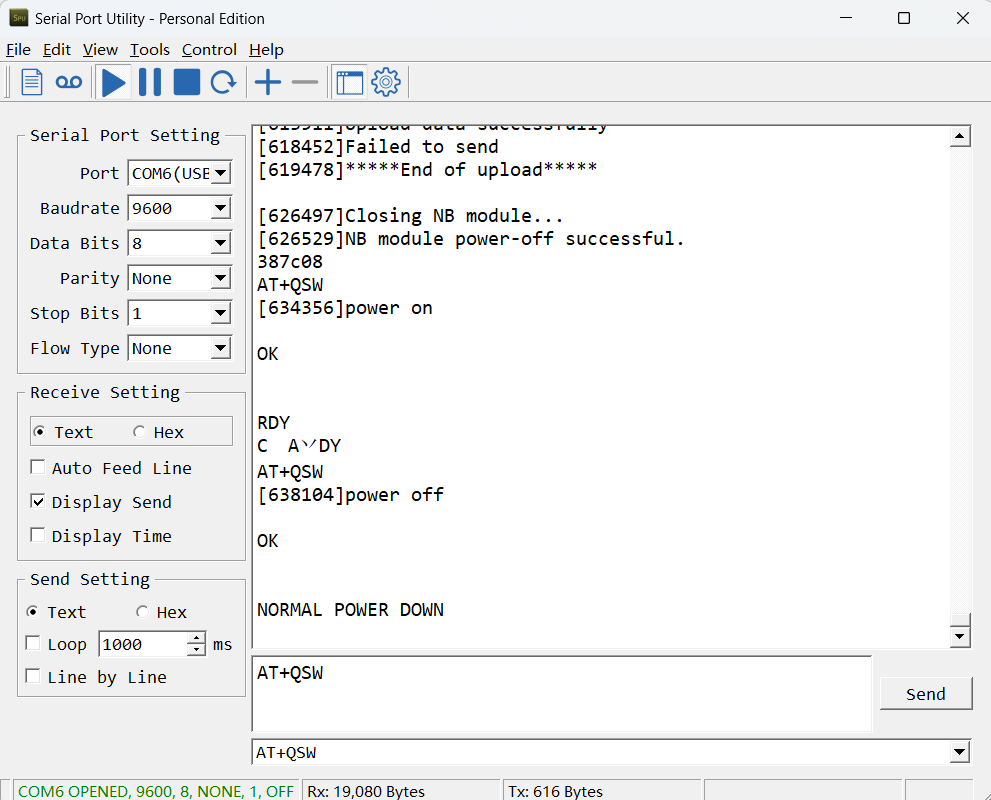This screenshot has height=800, width=991.
Task: Click the receive log scrollbar thumb
Action: point(960,619)
